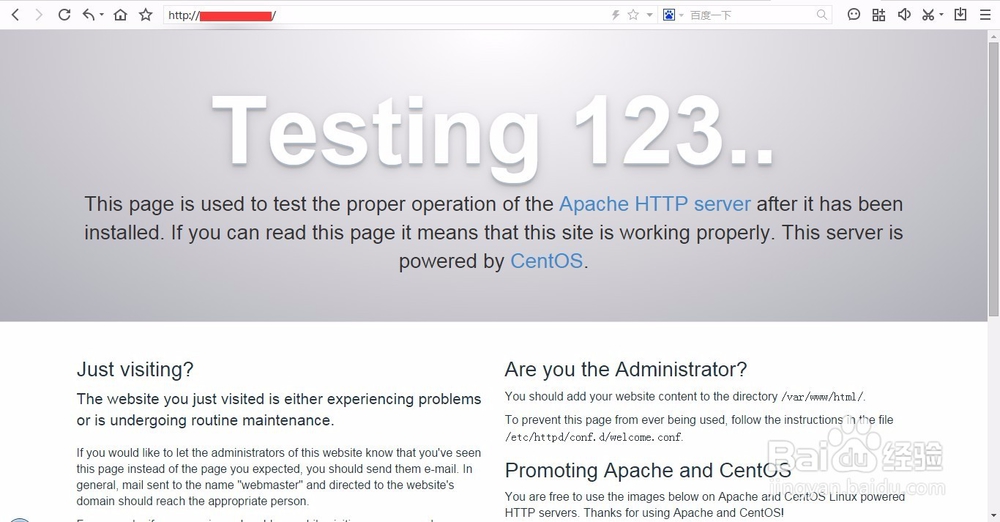The height and width of the screenshot is (522, 1000).
Task: Click the undo close tab arrow icon
Action: 89,15
